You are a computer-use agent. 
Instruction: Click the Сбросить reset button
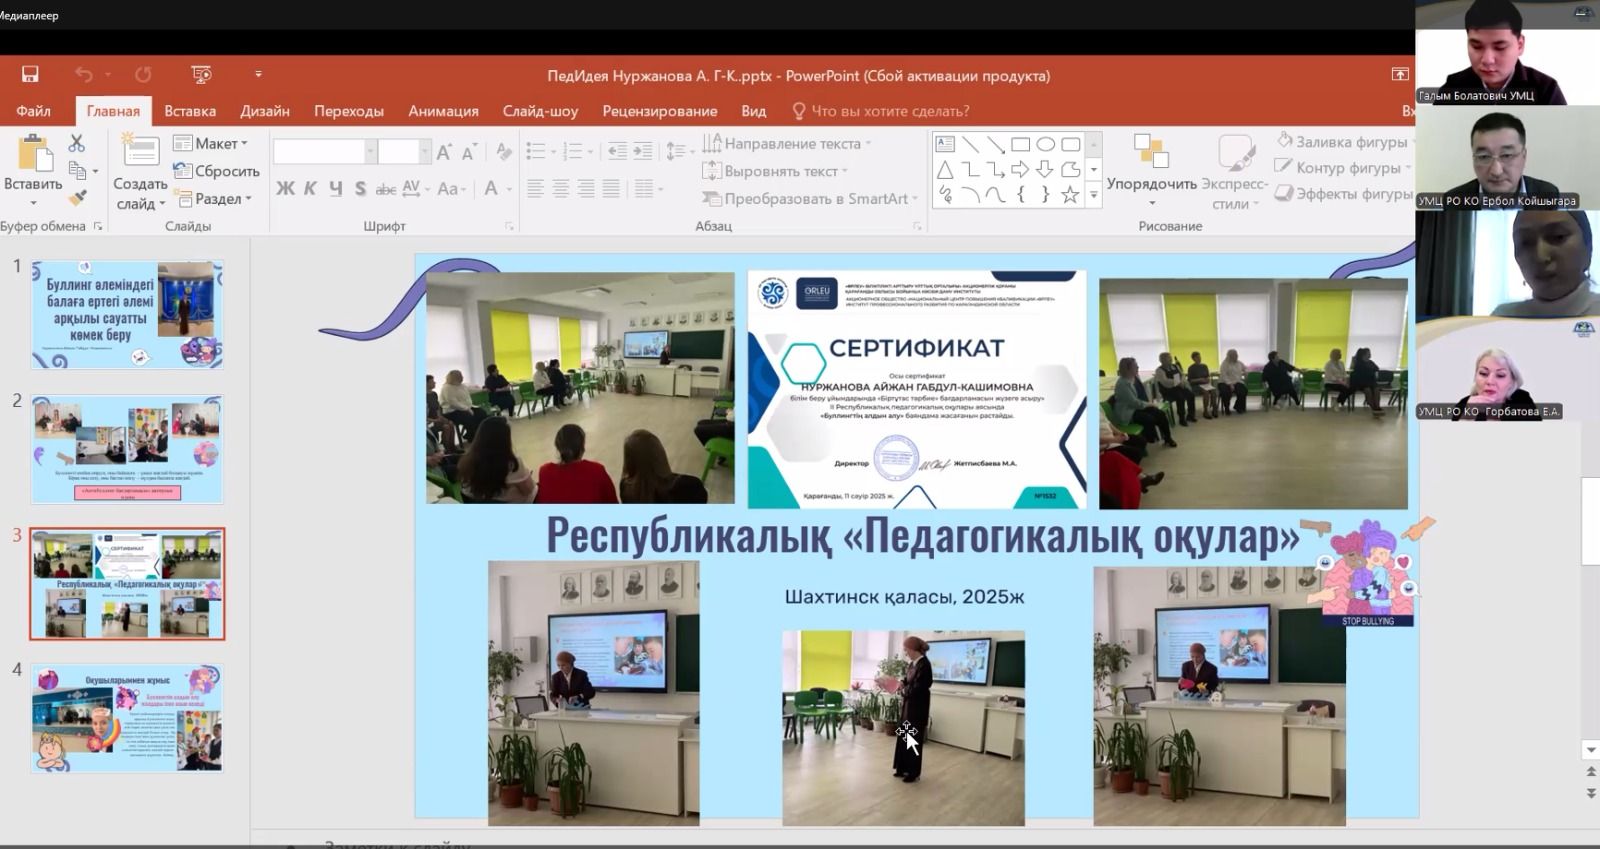pyautogui.click(x=217, y=171)
